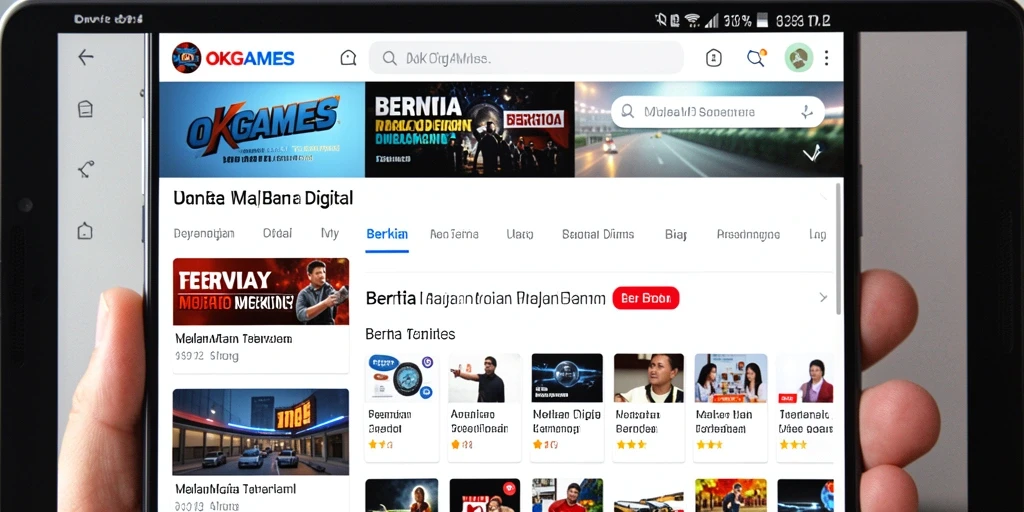Switch to the Areadnngoe tab
This screenshot has height=512, width=1024.
click(748, 234)
